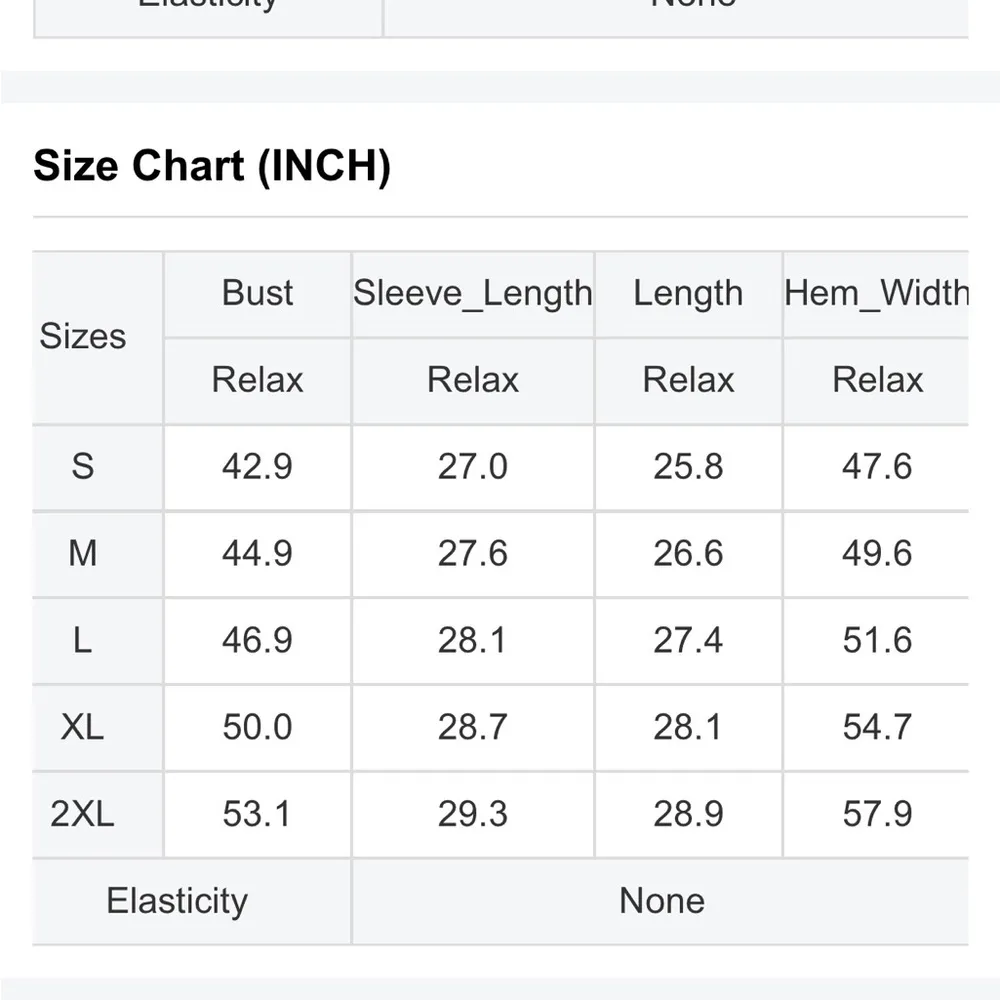Click bust value 42.9 for size S

coord(257,466)
